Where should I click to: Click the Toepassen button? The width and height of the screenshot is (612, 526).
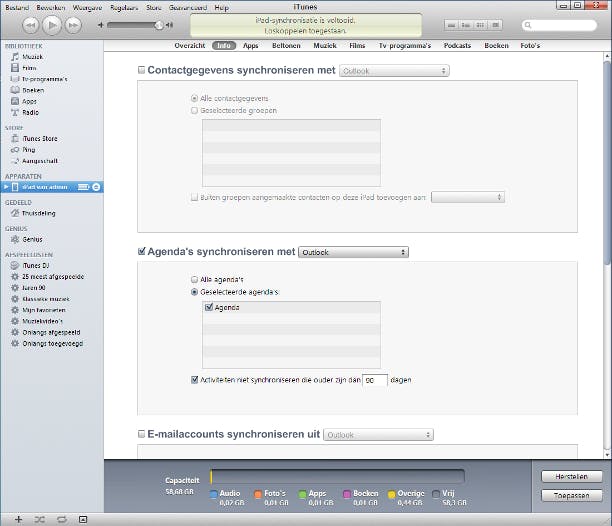[x=571, y=496]
